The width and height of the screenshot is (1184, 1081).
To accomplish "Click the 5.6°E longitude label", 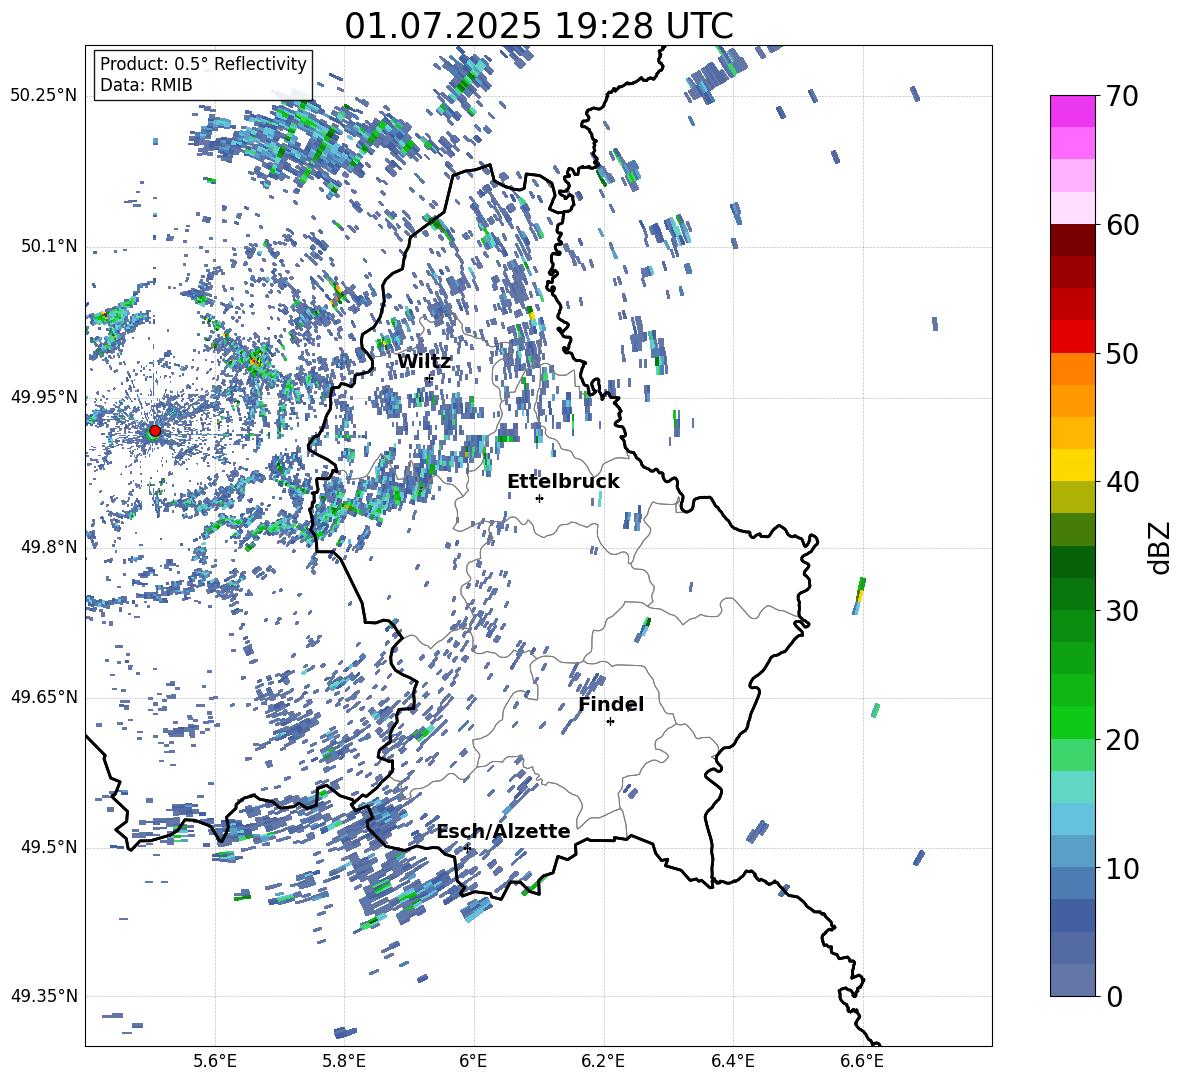I will (x=215, y=1061).
